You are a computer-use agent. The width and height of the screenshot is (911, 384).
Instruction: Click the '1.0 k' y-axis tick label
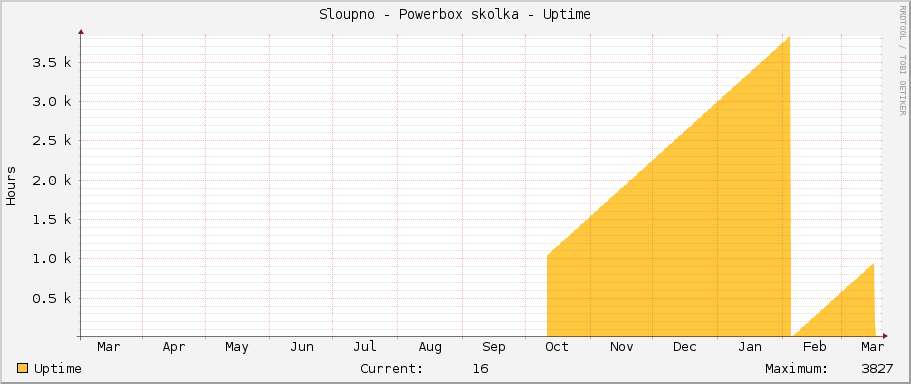[x=52, y=259]
